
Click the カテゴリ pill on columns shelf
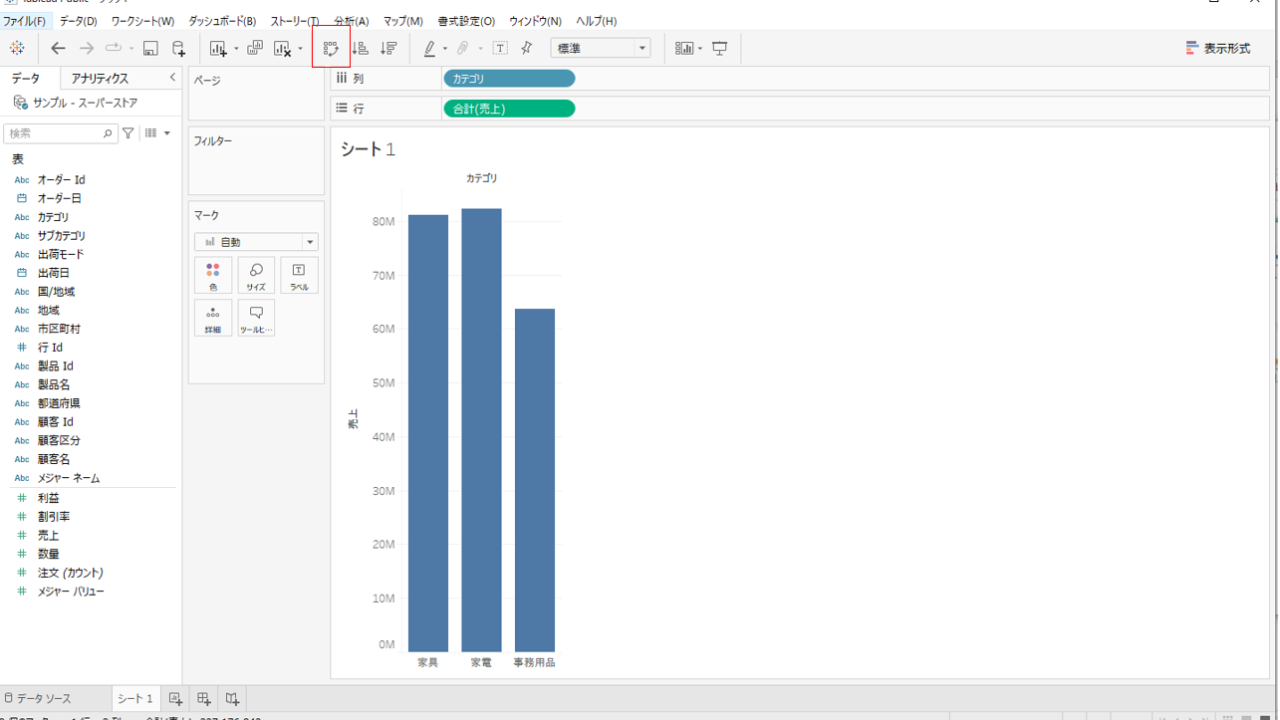(509, 78)
